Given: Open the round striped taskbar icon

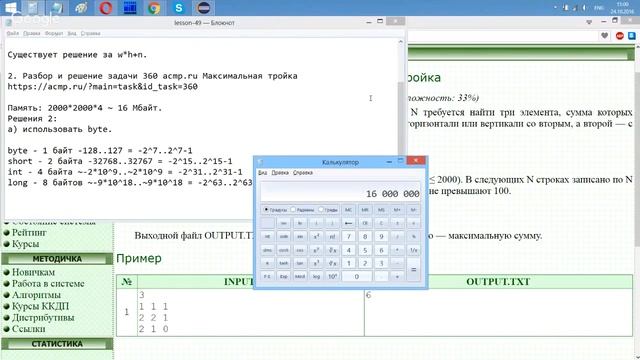Looking at the screenshot, I should point(203,8).
